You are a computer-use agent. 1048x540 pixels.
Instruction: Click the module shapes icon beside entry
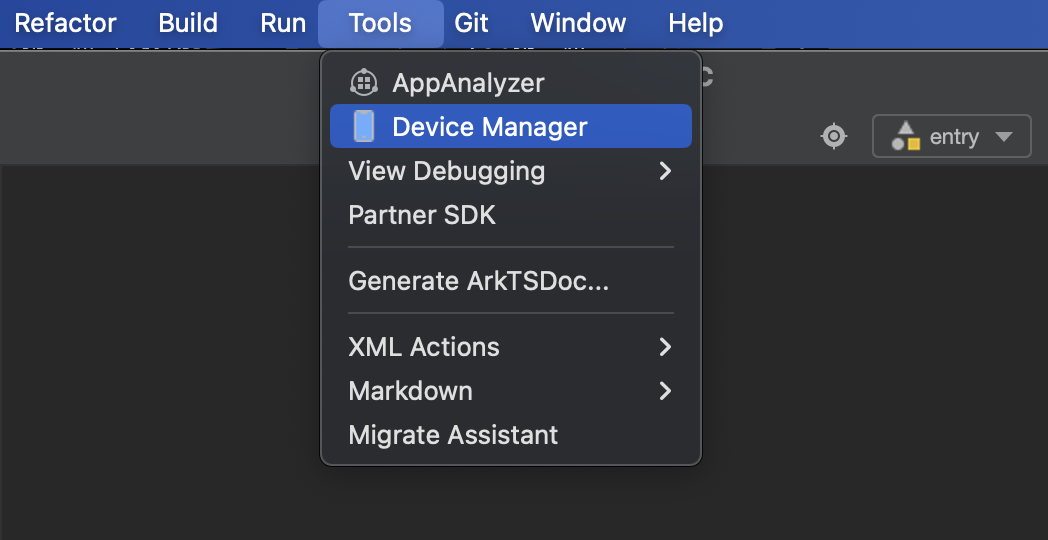(x=906, y=136)
